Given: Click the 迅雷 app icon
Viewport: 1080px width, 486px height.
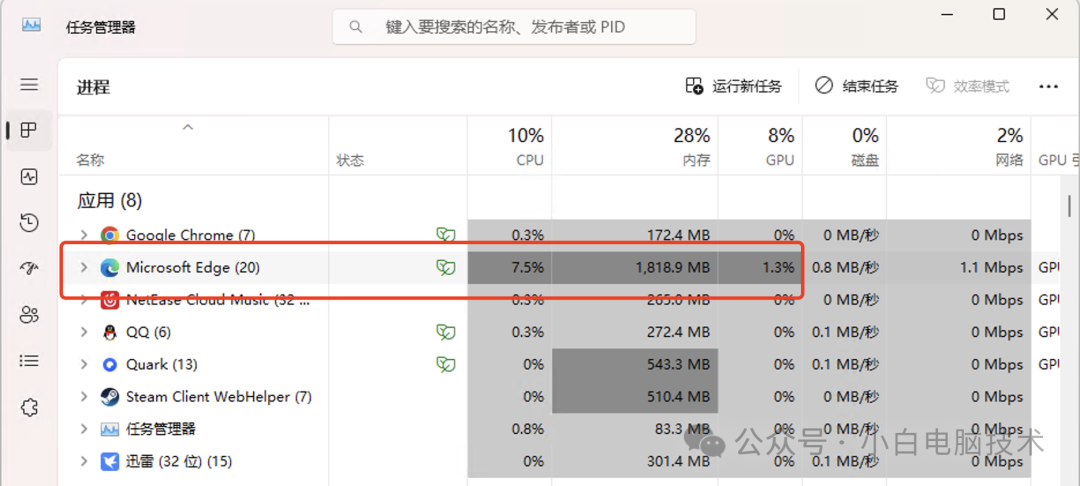Looking at the screenshot, I should pyautogui.click(x=109, y=461).
